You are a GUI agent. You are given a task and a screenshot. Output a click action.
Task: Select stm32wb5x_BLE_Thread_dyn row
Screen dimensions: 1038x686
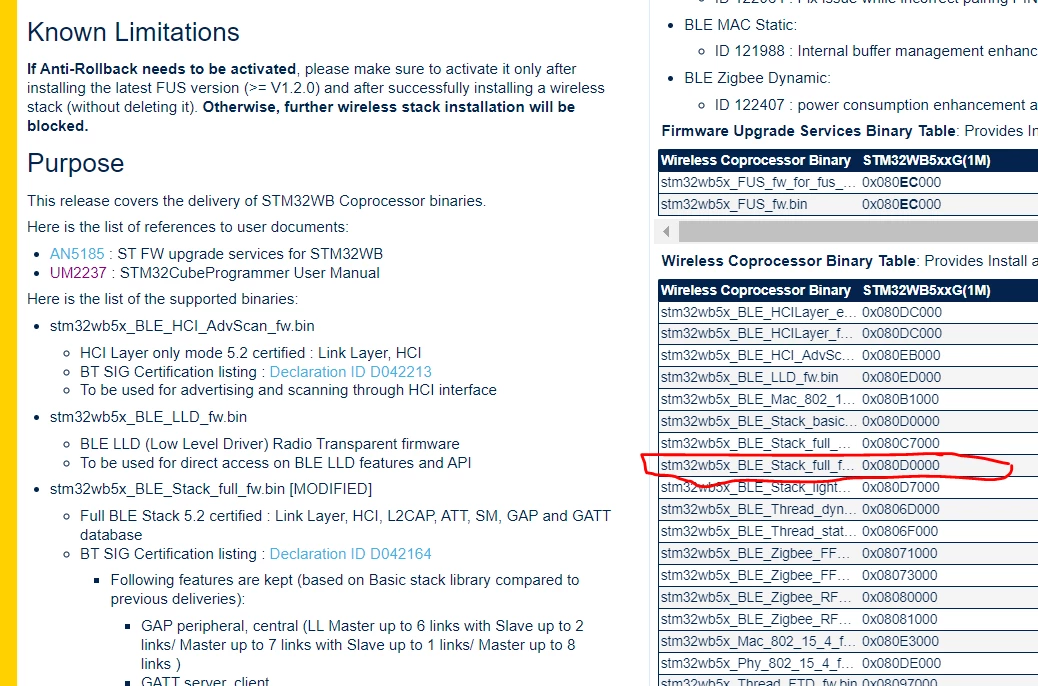(x=848, y=509)
